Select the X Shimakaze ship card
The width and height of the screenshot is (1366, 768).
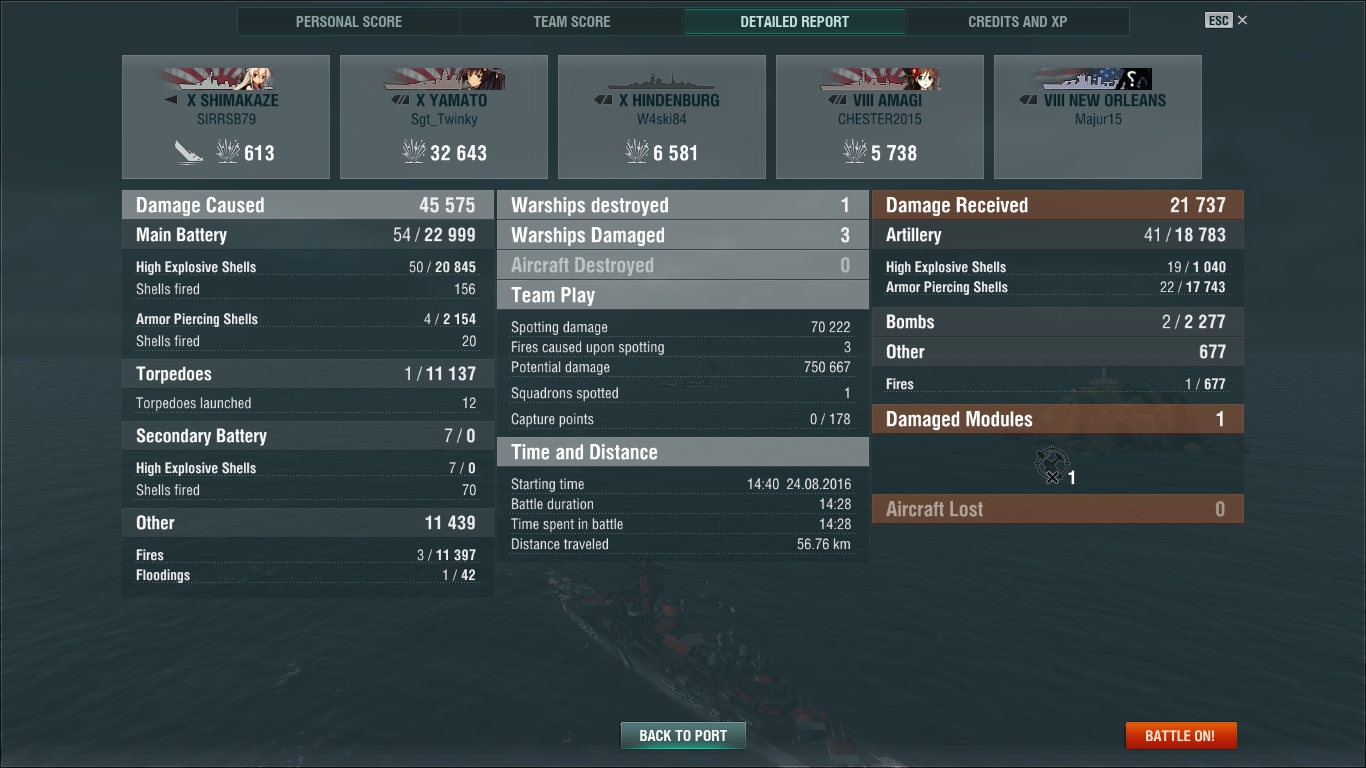pyautogui.click(x=226, y=117)
